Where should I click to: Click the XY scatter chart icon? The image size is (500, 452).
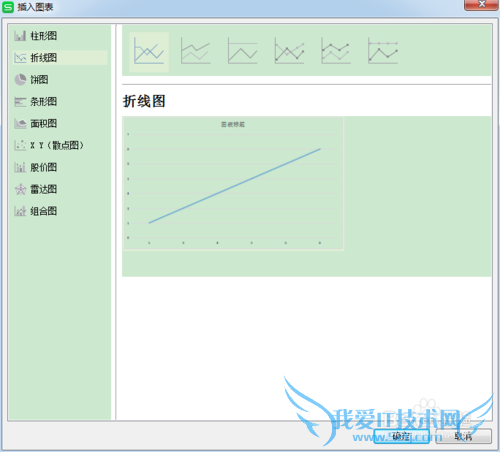pyautogui.click(x=20, y=145)
